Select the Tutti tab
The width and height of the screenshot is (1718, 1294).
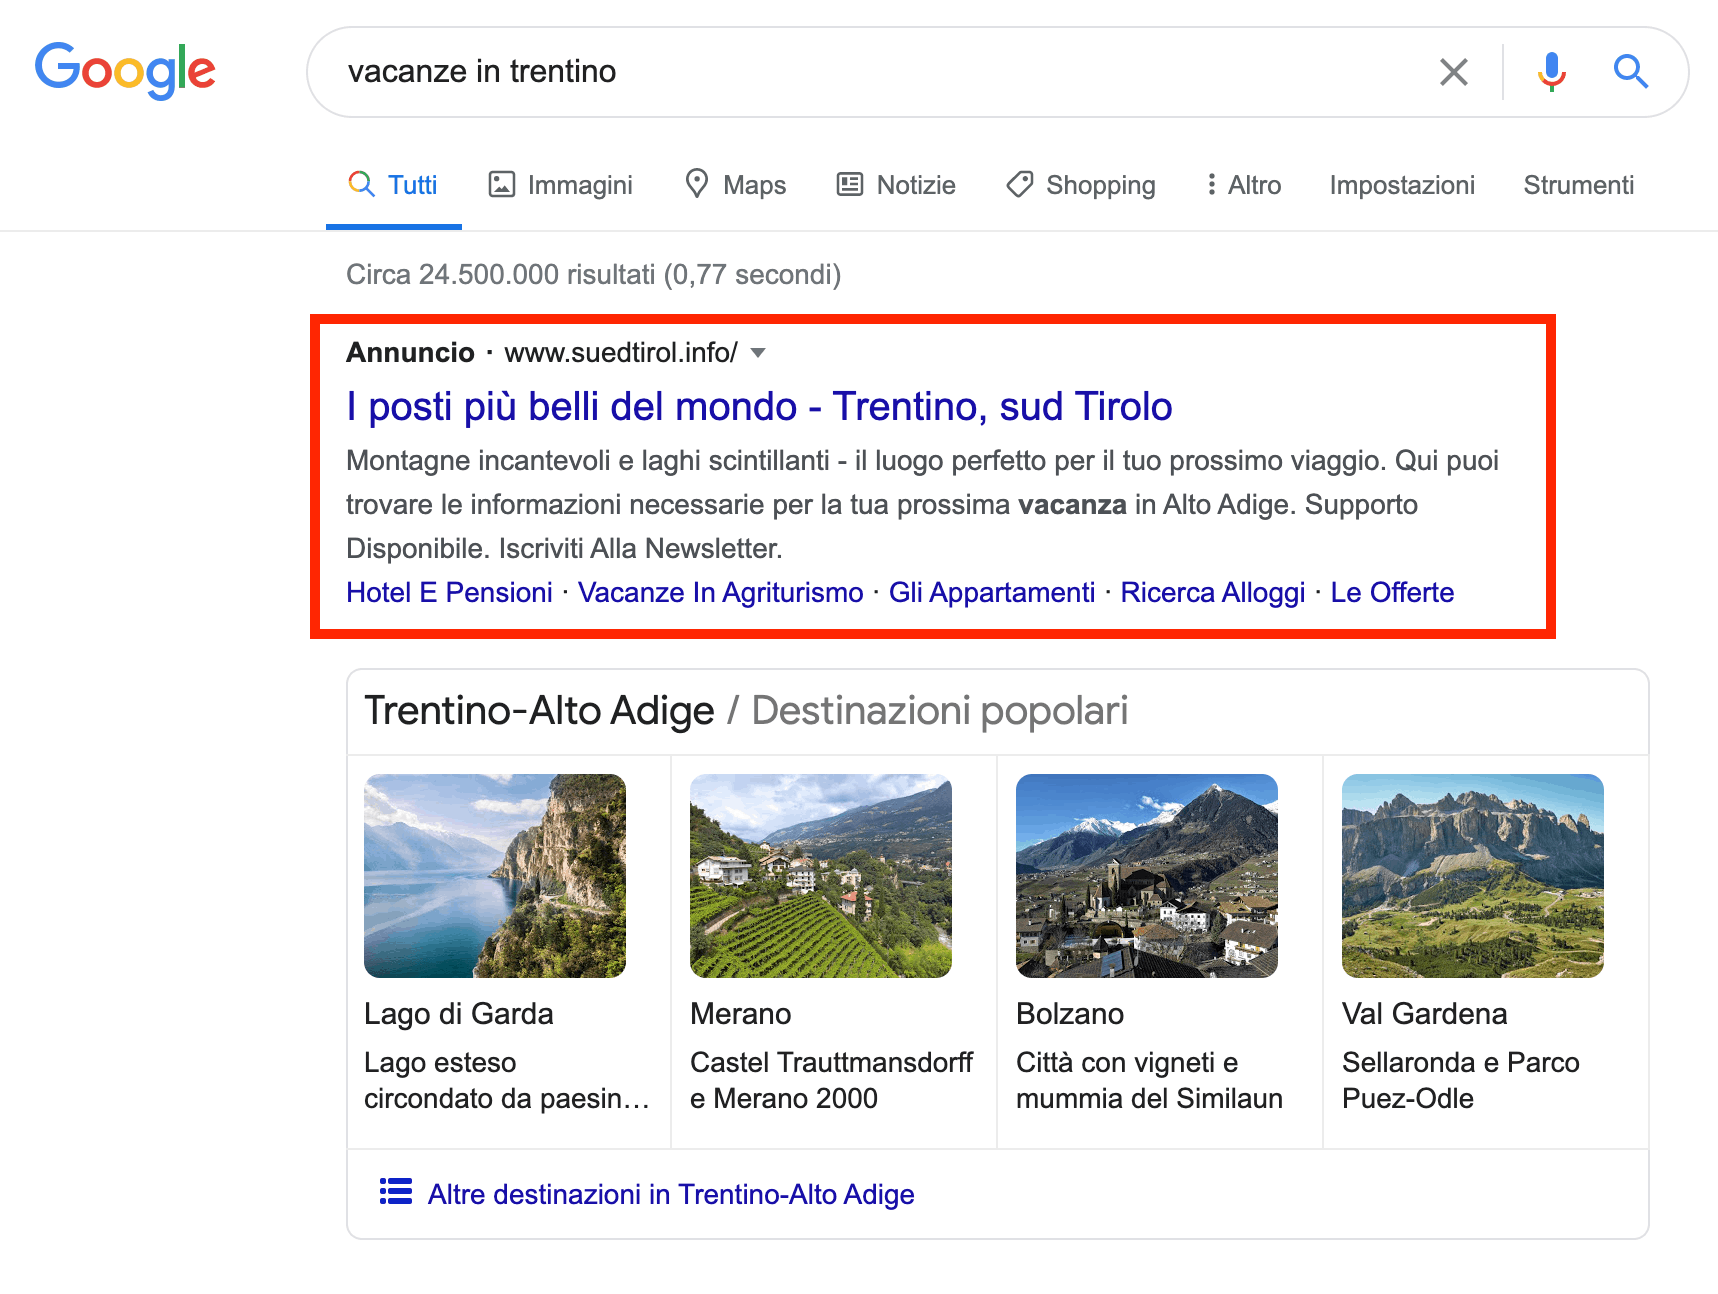tap(393, 185)
